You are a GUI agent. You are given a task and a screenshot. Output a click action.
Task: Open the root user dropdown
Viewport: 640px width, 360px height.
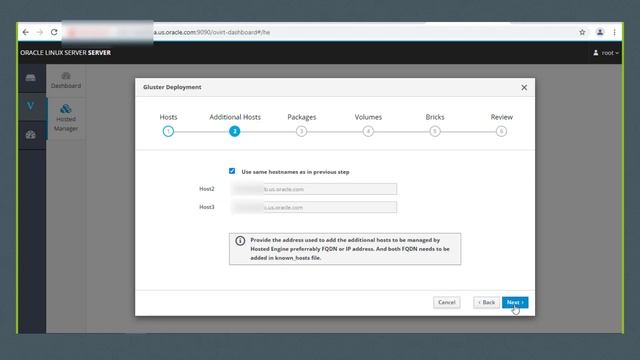click(606, 53)
